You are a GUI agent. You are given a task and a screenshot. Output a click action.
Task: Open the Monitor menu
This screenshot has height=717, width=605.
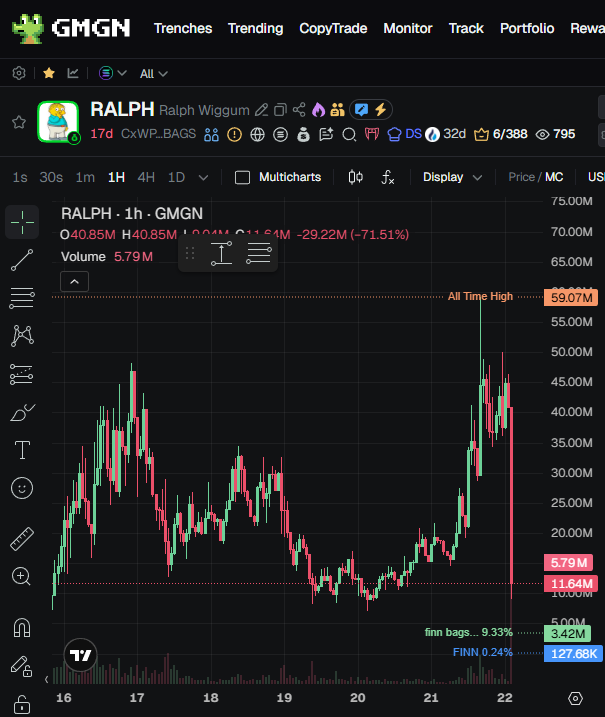407,28
